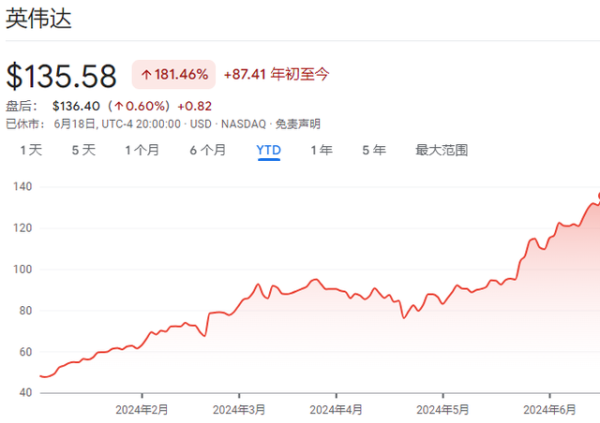Click the latest price dot on chart

click(x=599, y=196)
